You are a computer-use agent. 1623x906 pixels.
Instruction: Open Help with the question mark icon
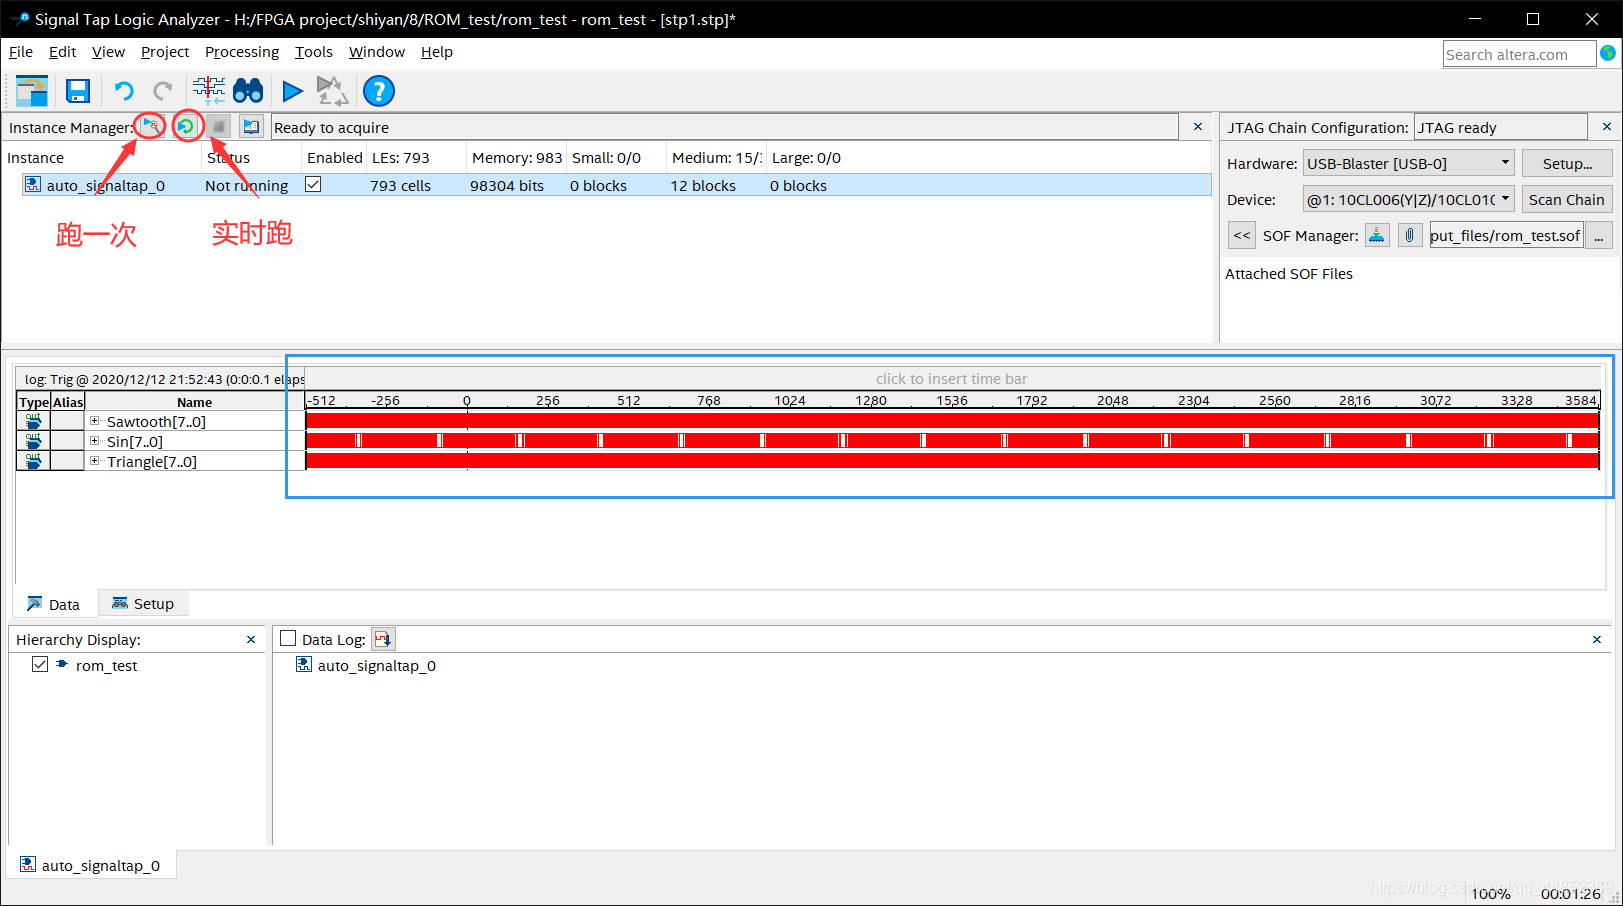click(x=379, y=91)
